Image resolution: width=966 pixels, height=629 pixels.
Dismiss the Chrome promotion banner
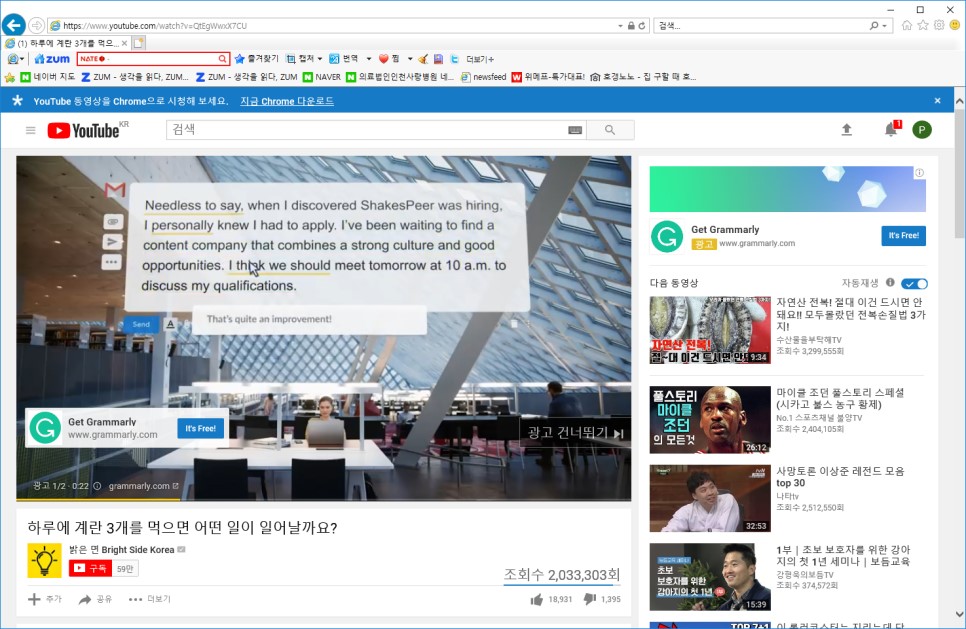pyautogui.click(x=938, y=100)
